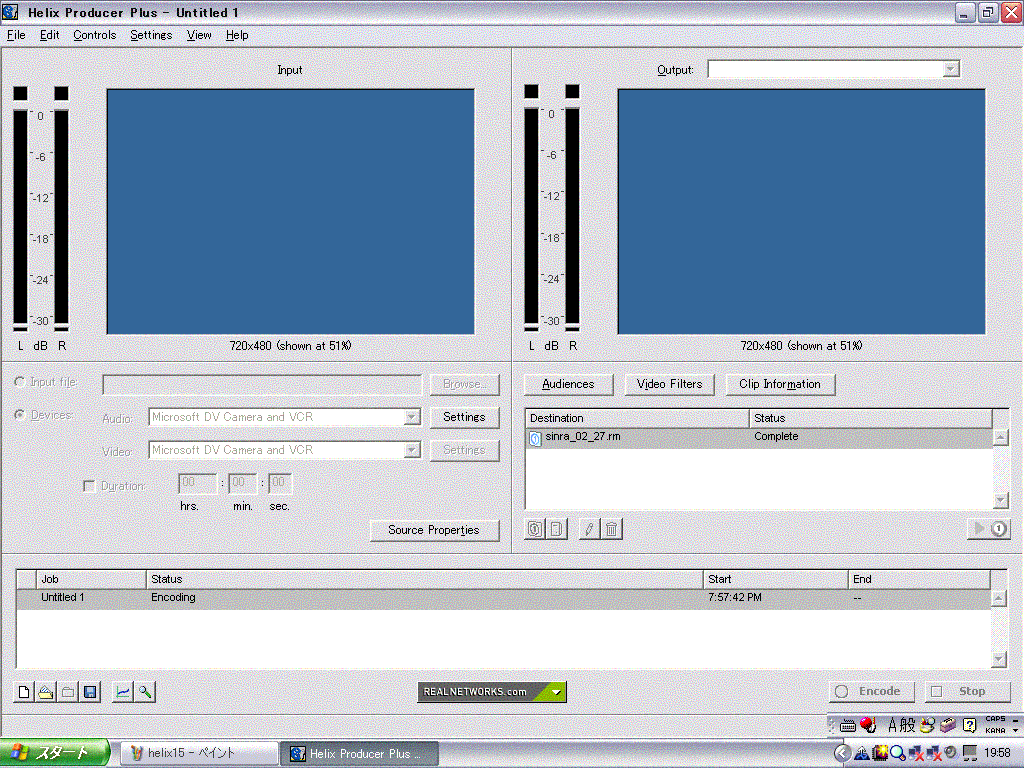Select the Input file radio button
The image size is (1024, 768).
click(x=20, y=383)
